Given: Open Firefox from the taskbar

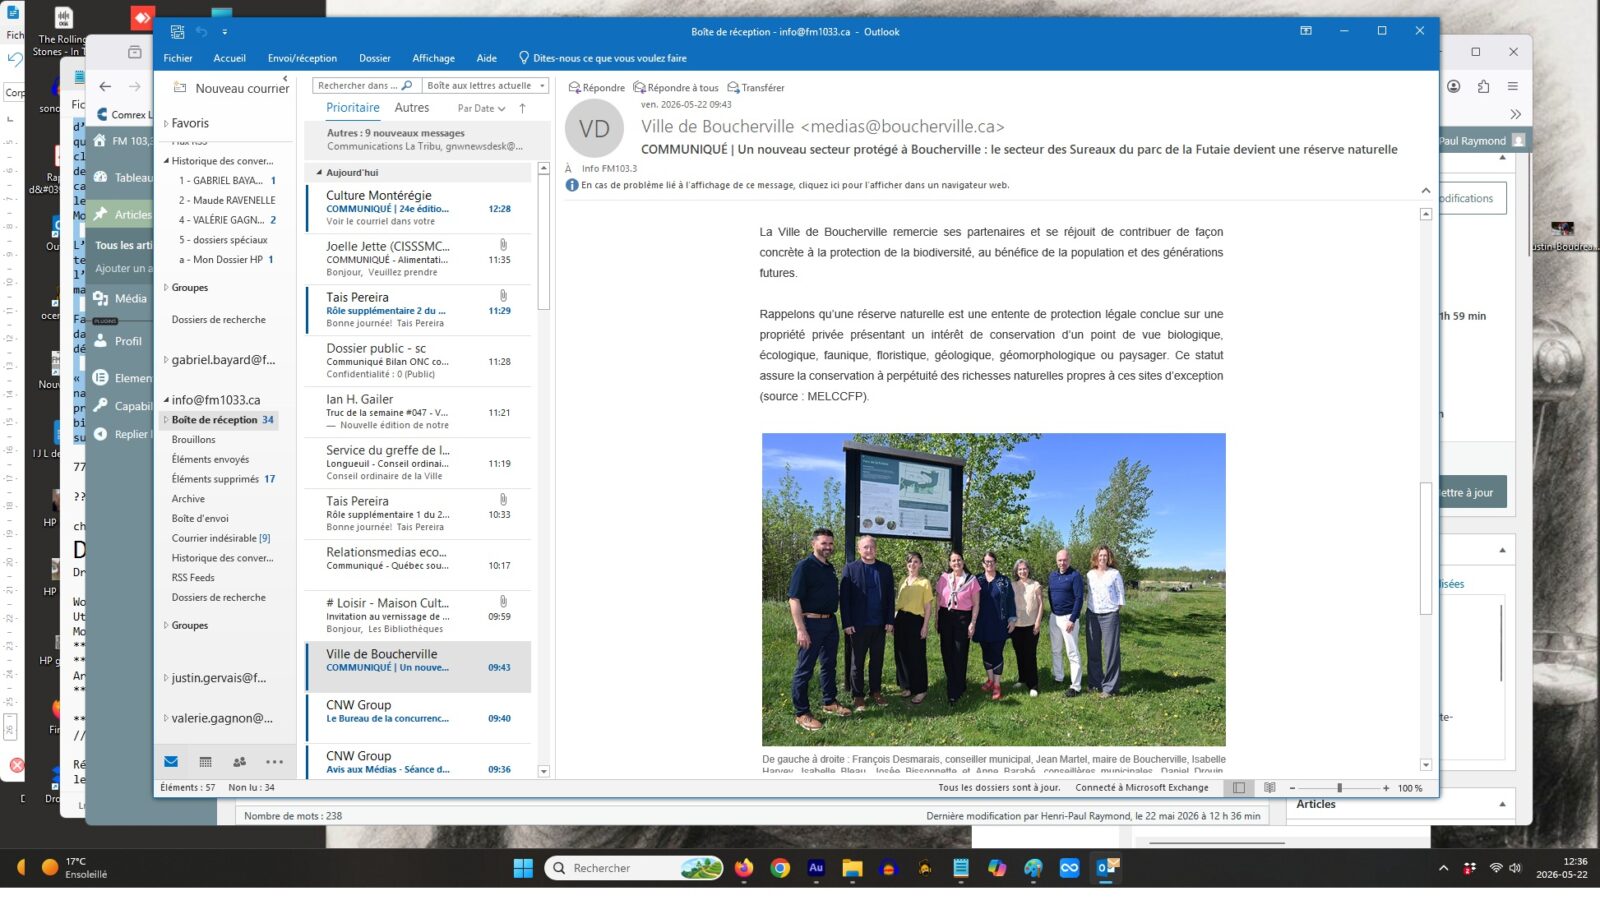Looking at the screenshot, I should (743, 868).
